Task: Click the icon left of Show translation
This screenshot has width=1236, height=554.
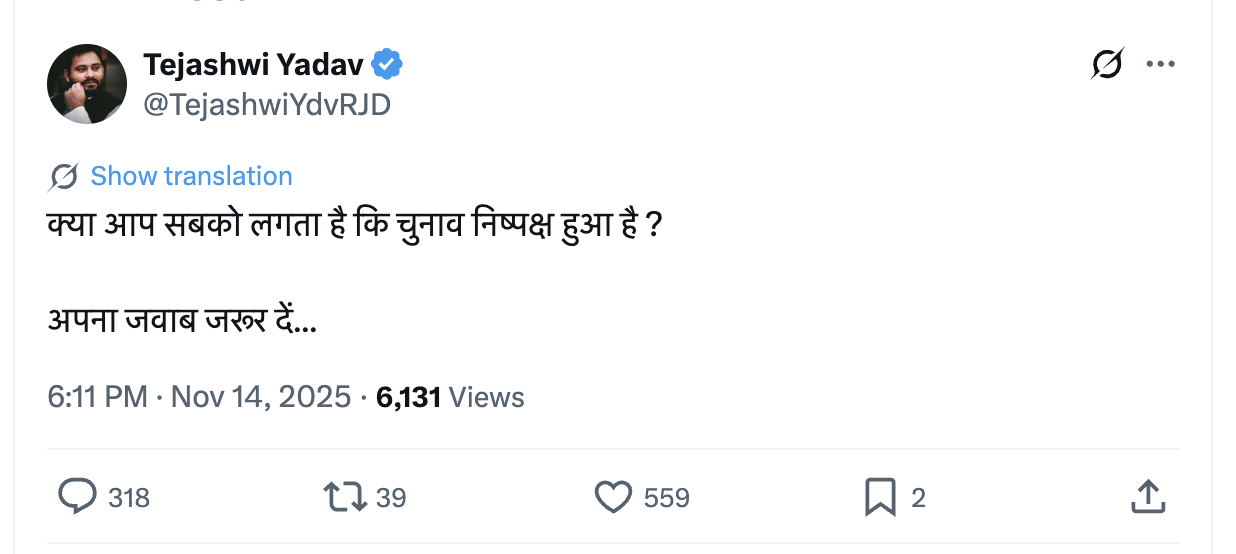Action: 63,177
